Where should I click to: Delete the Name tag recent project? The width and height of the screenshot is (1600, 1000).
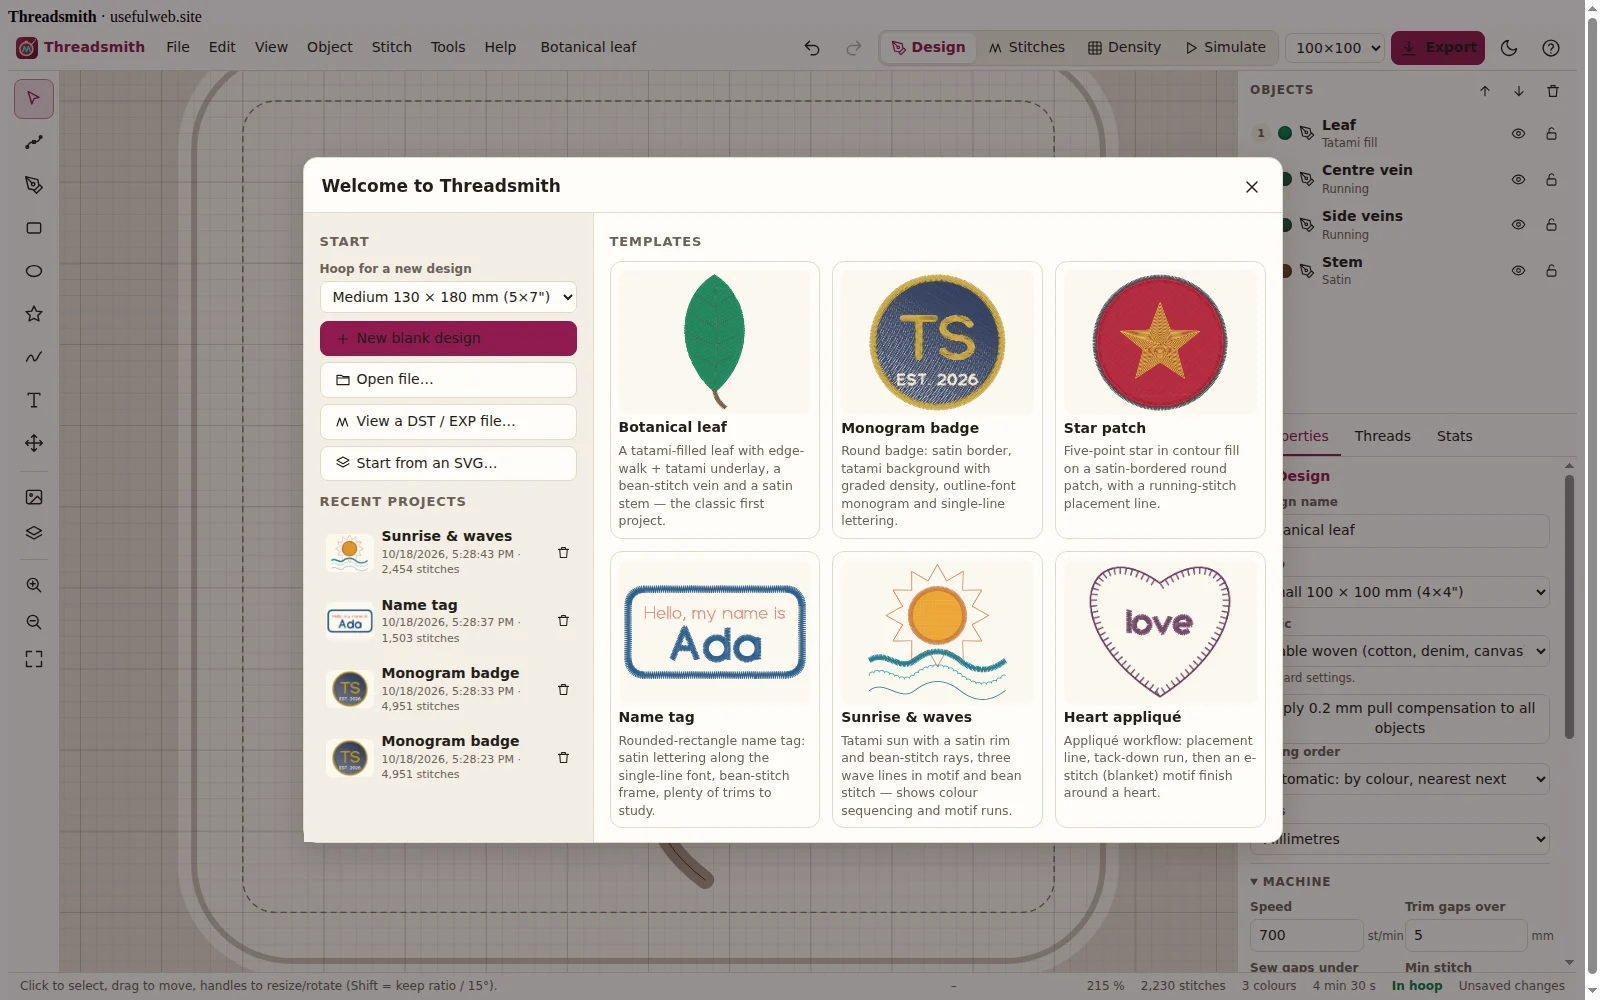563,621
